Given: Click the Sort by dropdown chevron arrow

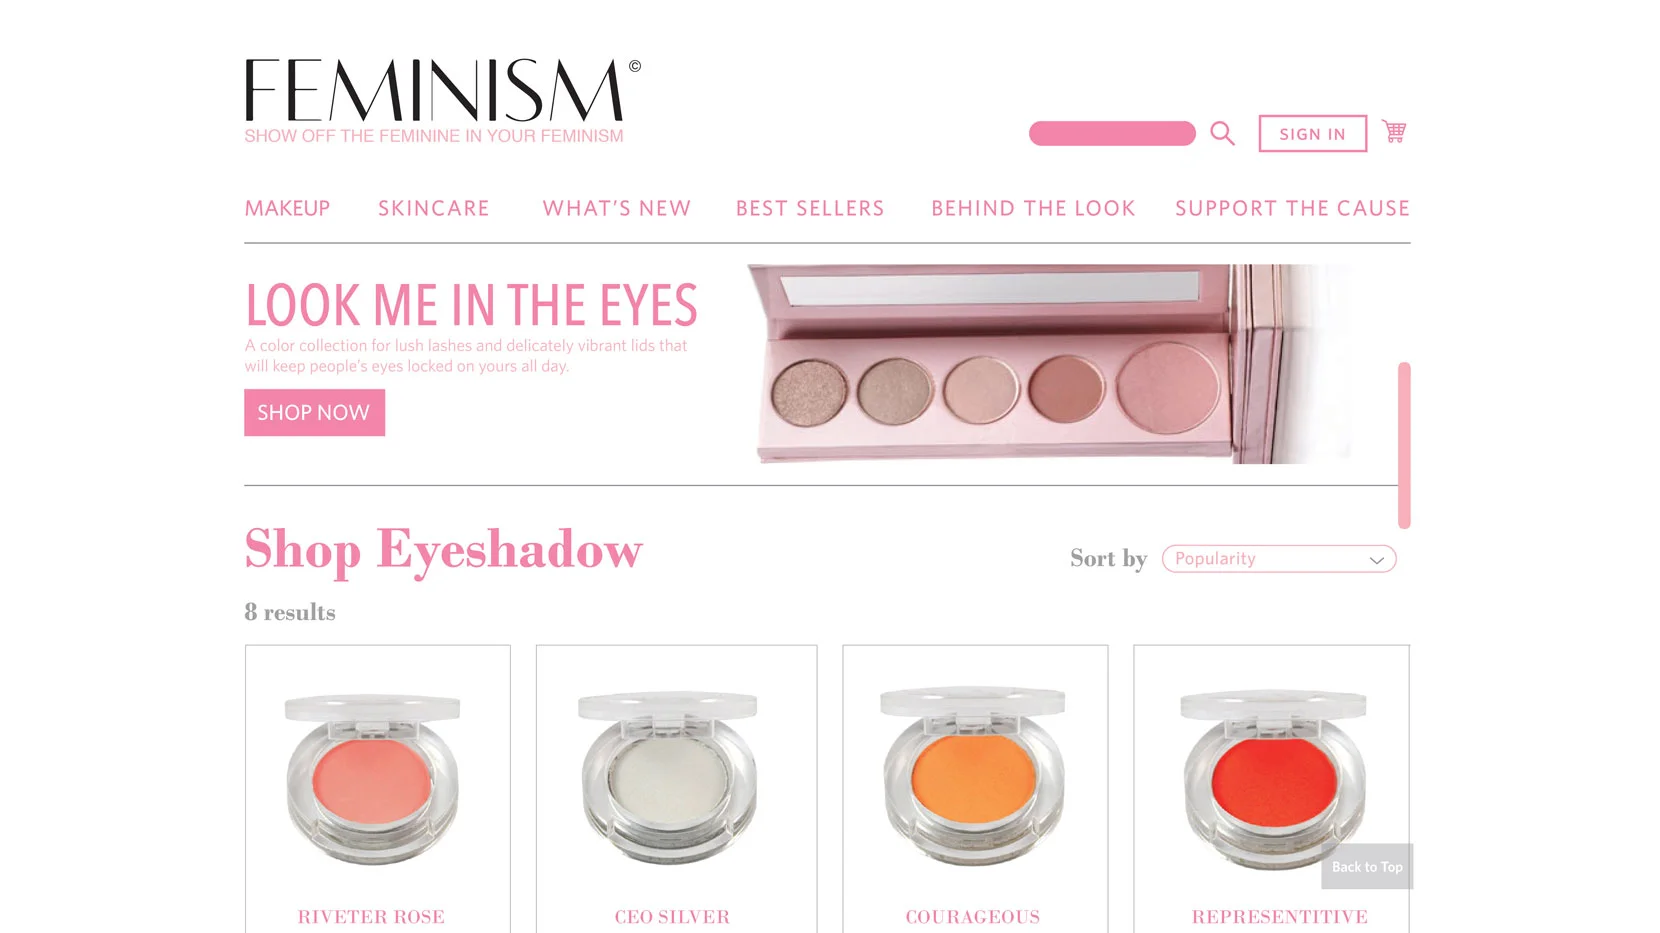Looking at the screenshot, I should [1376, 560].
